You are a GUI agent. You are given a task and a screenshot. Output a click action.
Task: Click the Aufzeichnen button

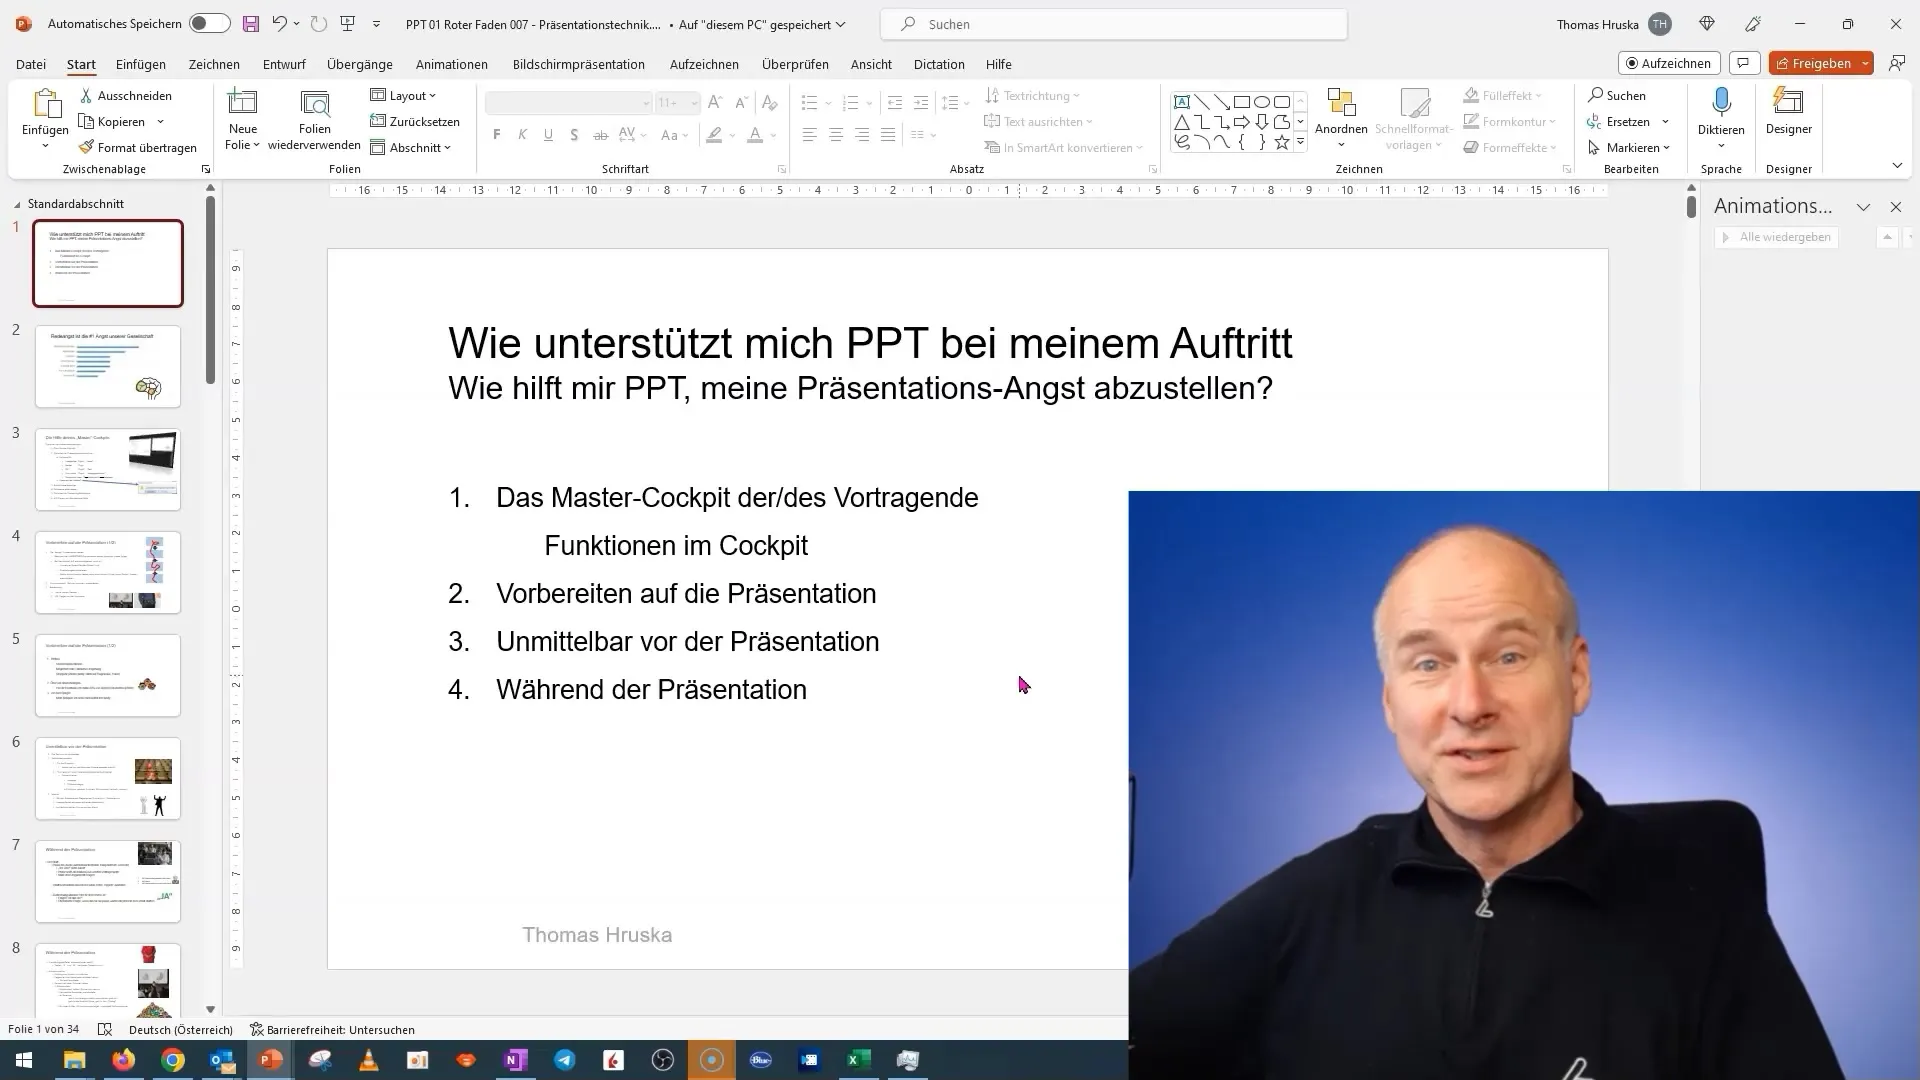[x=1668, y=63]
